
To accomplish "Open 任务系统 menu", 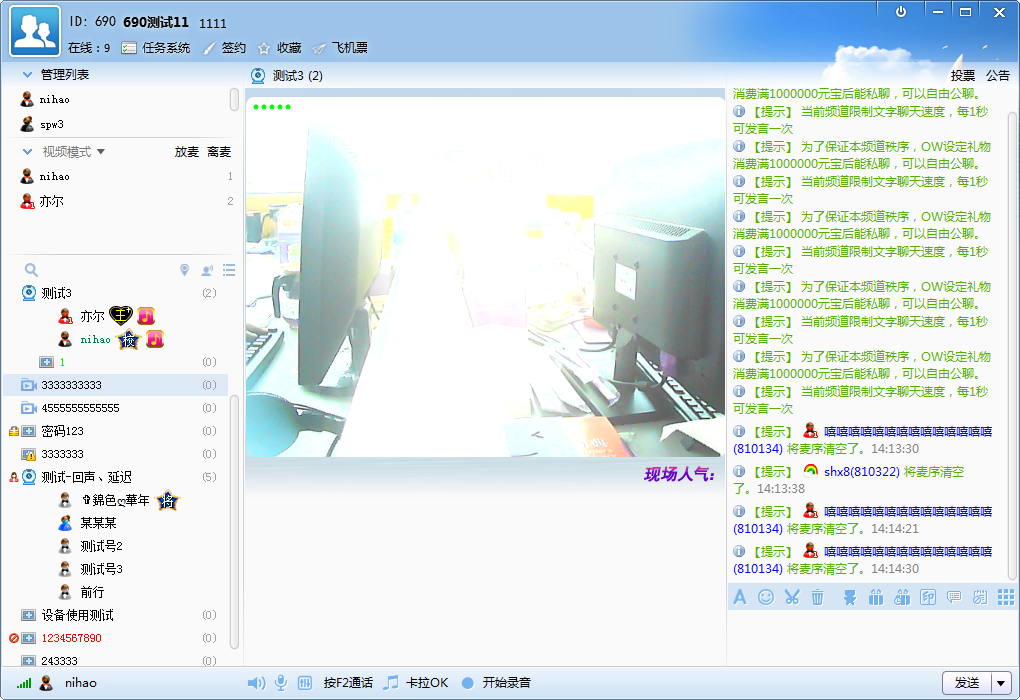I will [x=156, y=47].
